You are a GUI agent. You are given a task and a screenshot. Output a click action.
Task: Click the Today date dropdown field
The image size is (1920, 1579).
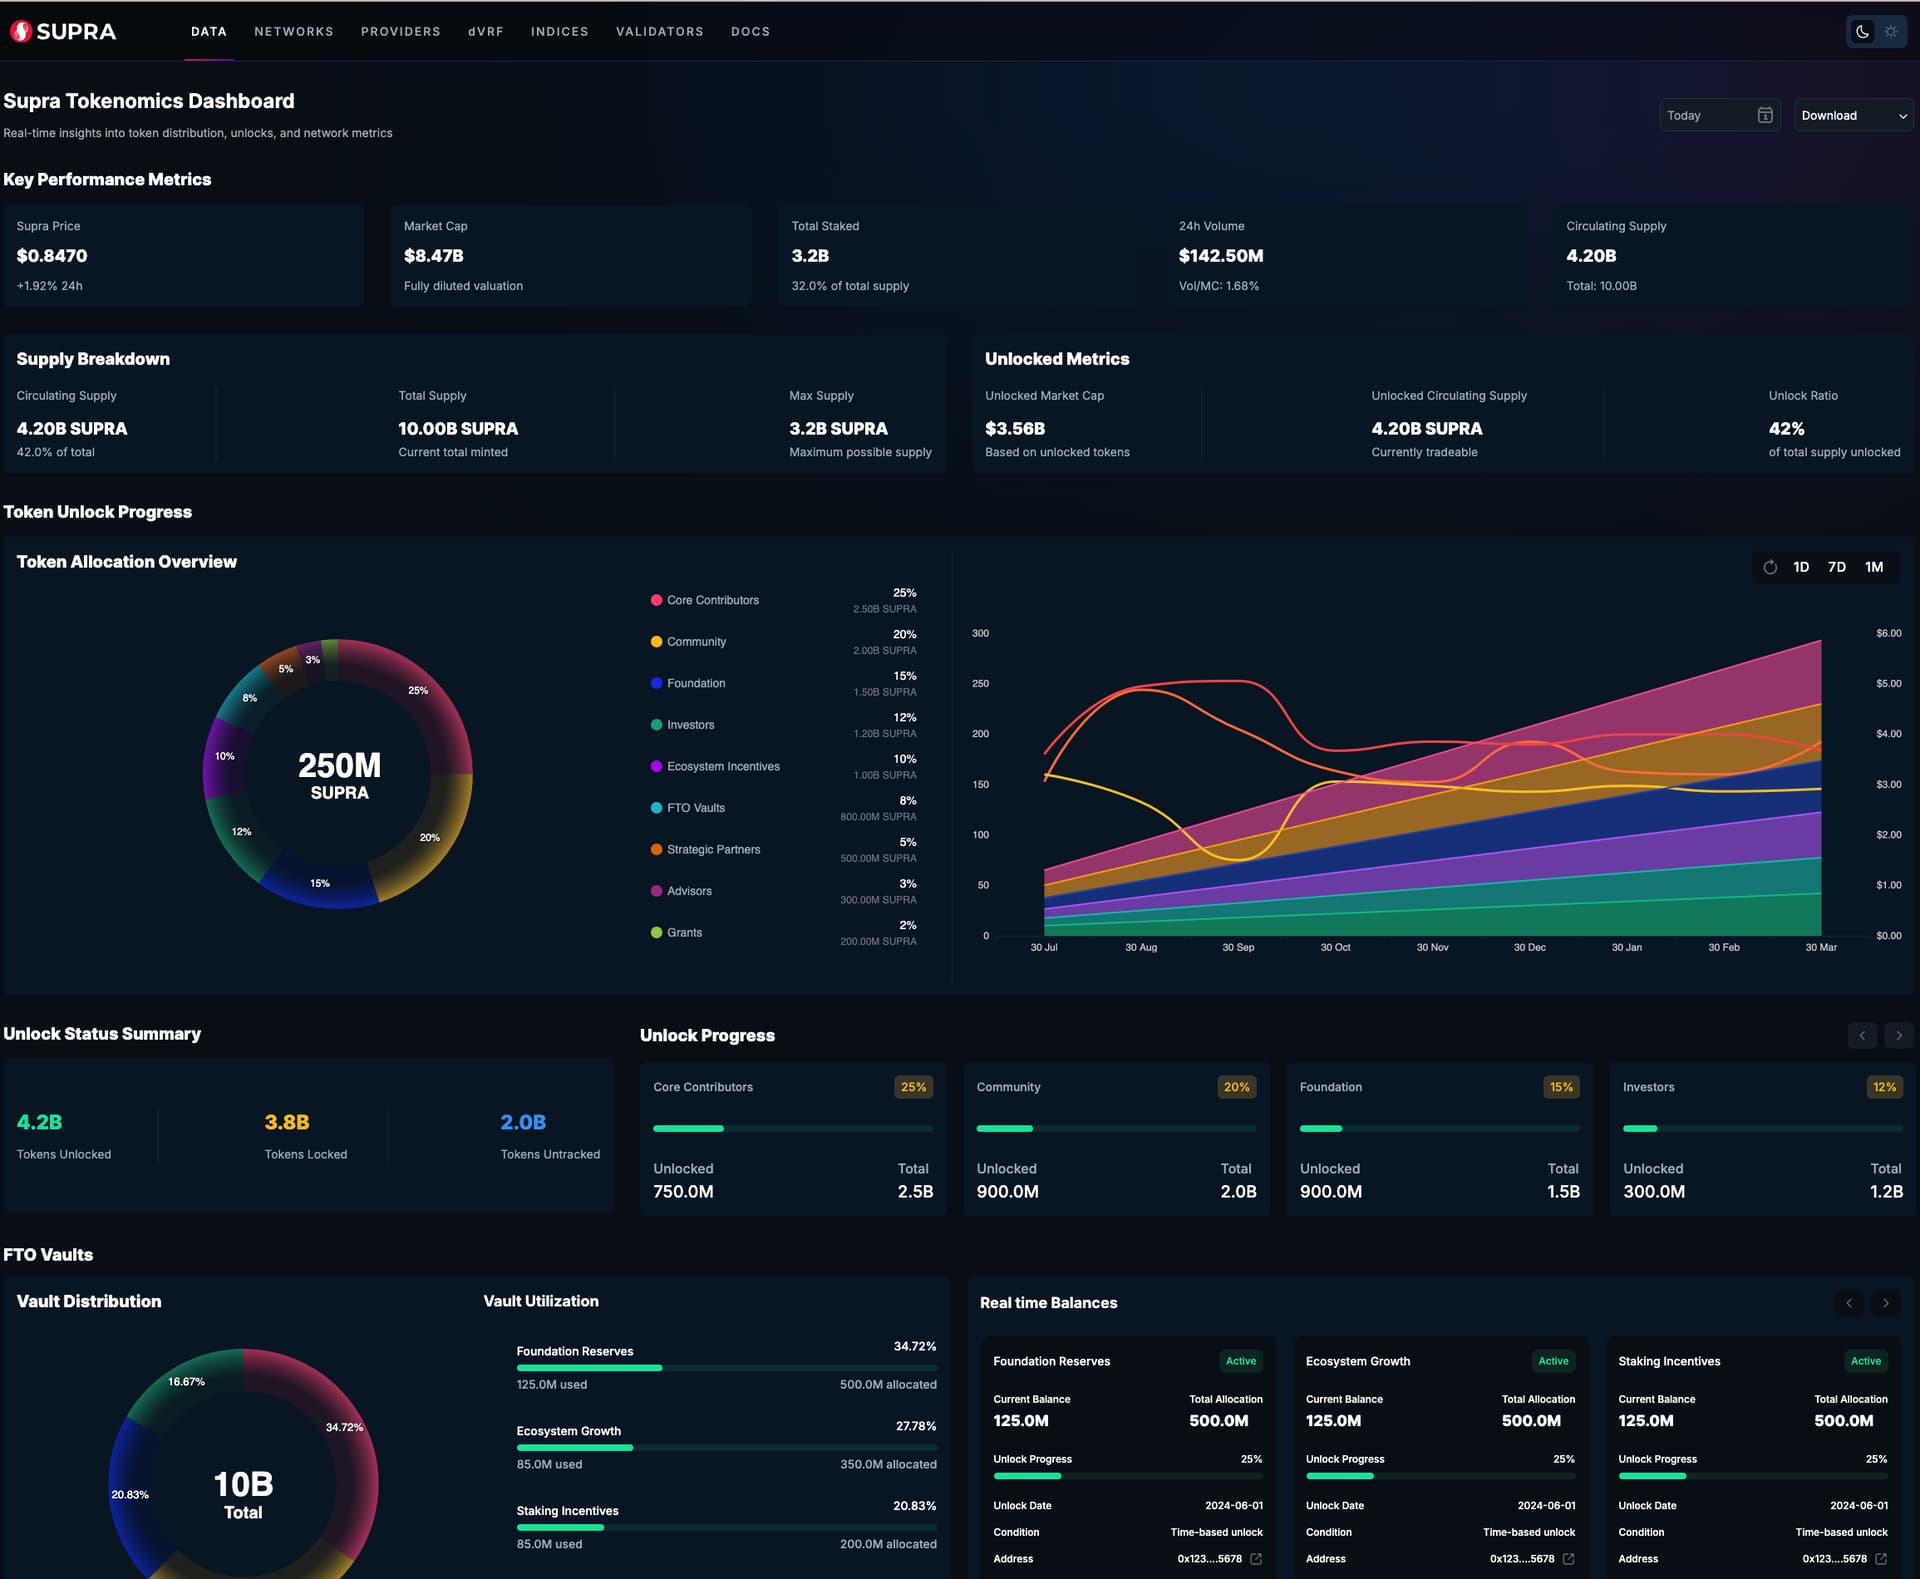[1705, 115]
